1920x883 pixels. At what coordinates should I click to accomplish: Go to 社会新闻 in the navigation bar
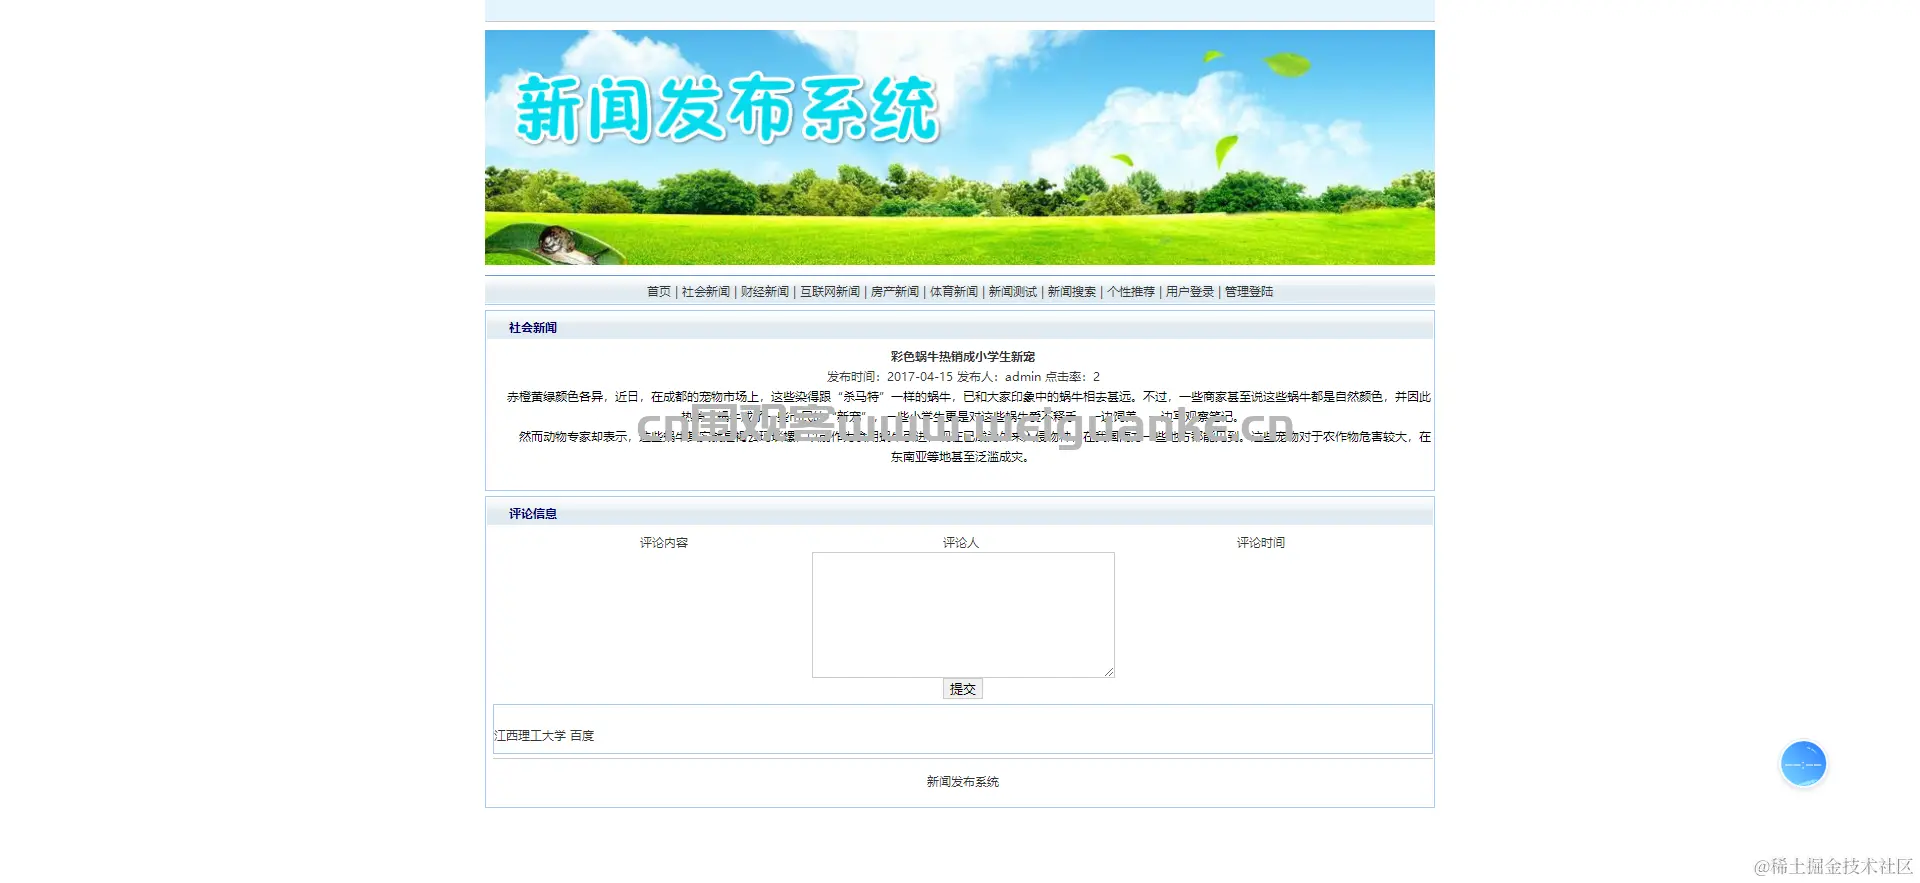coord(705,292)
